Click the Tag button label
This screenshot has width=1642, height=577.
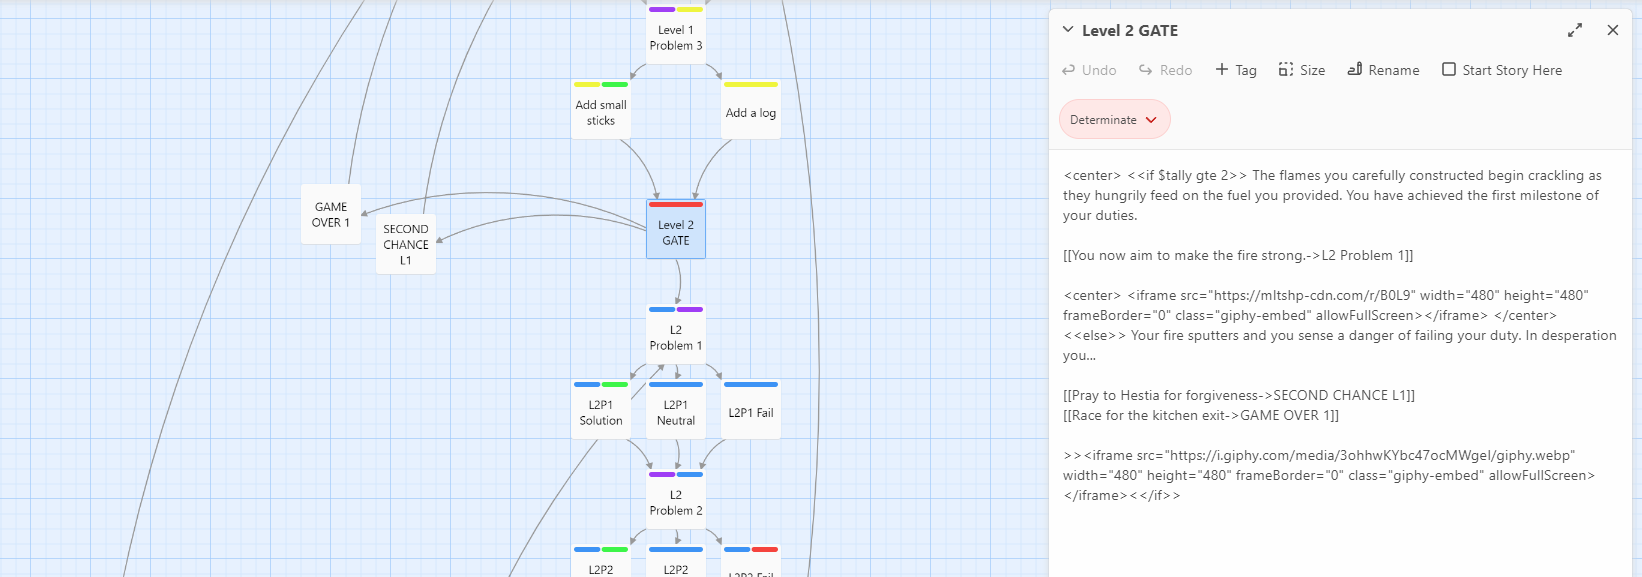tap(1245, 70)
